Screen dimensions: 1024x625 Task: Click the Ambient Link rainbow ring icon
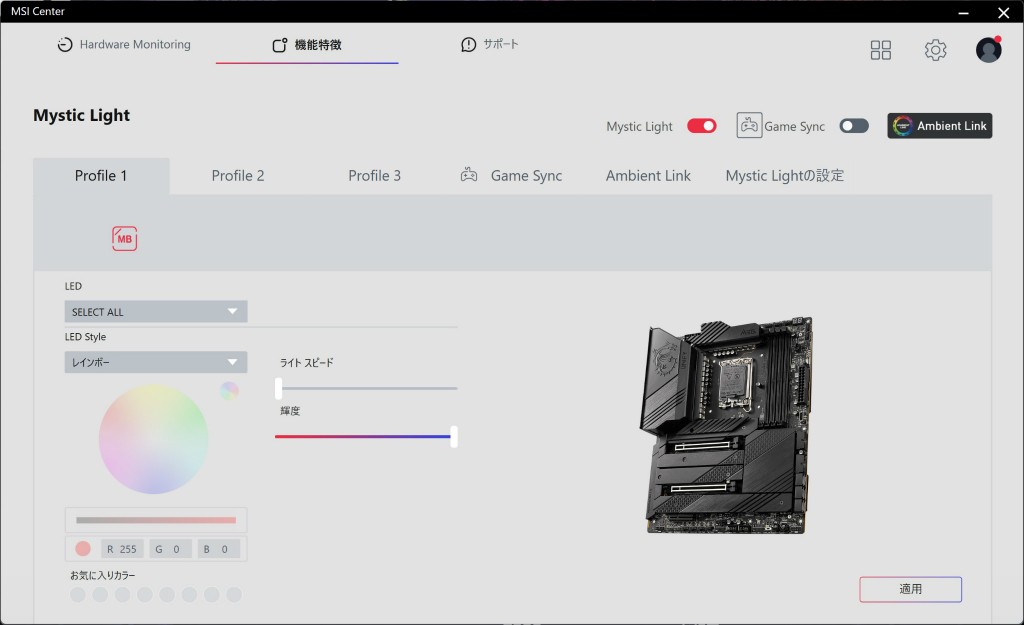pos(903,126)
